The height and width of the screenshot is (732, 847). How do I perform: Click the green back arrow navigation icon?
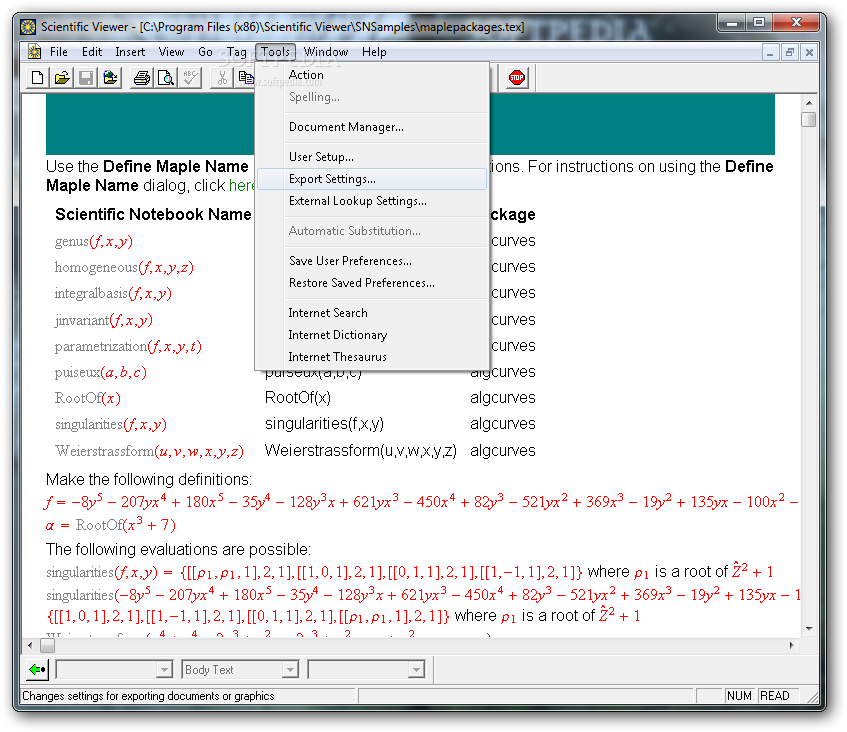(x=37, y=670)
